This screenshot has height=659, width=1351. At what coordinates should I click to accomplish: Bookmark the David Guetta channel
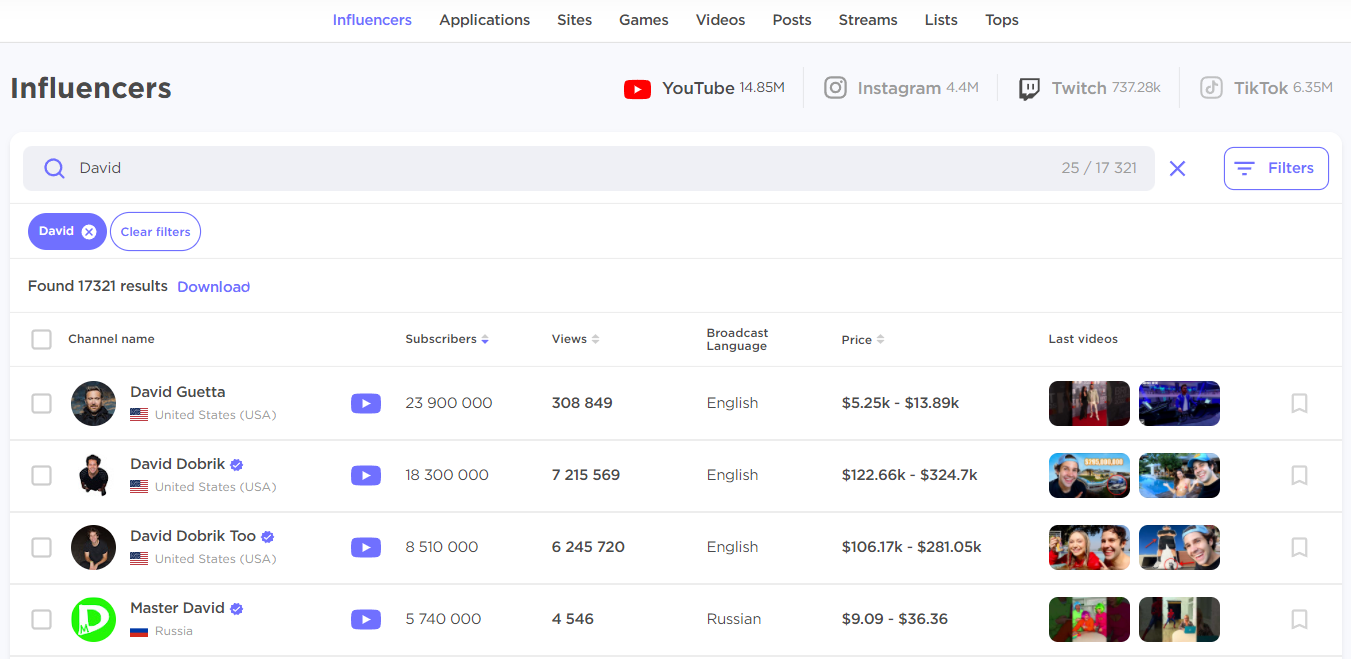tap(1299, 404)
